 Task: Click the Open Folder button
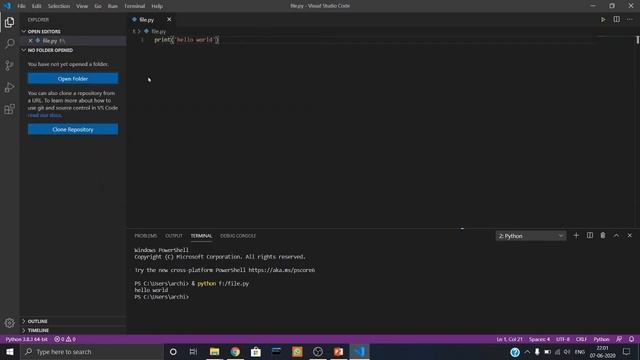coord(73,78)
